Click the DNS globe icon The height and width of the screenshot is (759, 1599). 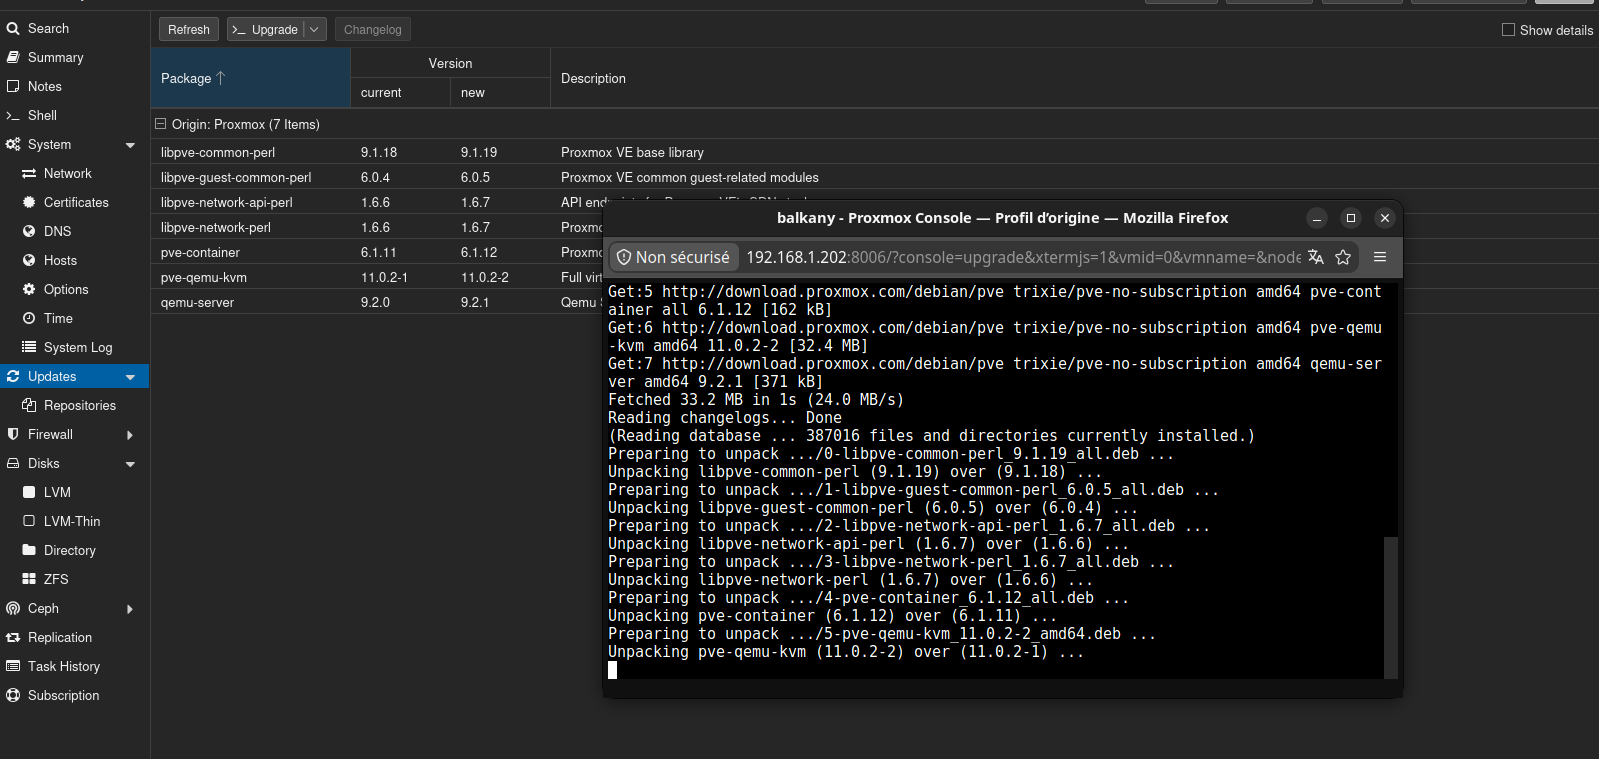pos(29,232)
